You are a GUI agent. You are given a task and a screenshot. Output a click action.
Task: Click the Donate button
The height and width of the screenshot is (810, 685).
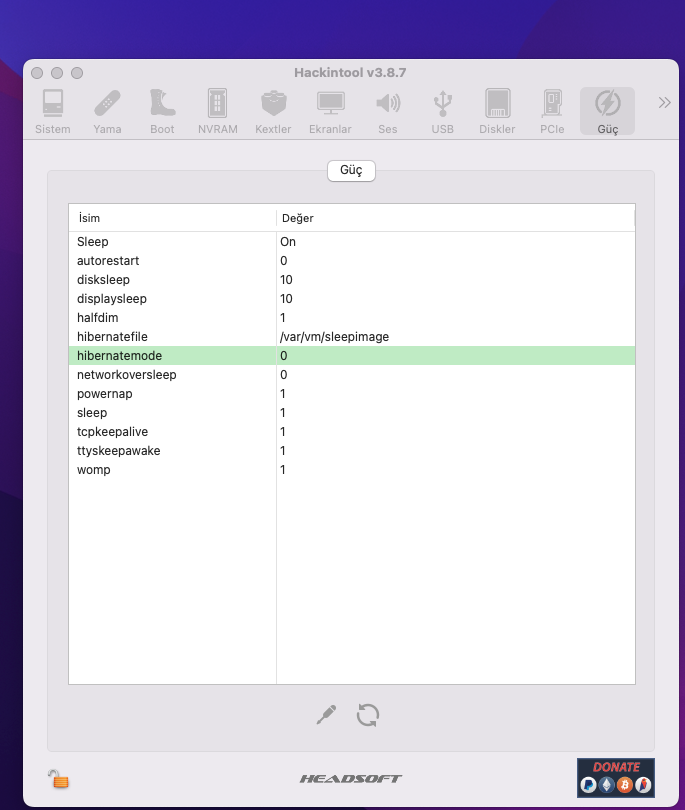point(615,777)
